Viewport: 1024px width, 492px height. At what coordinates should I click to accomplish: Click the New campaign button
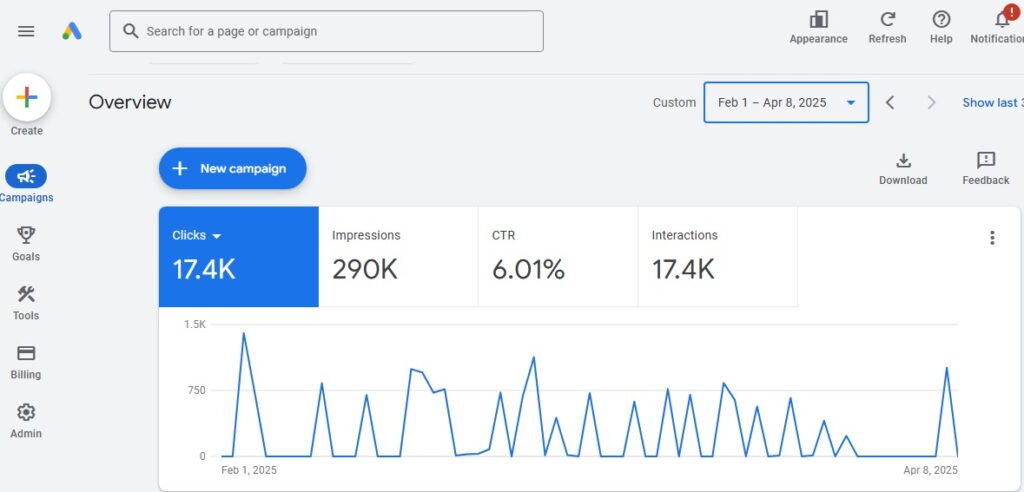tap(232, 169)
